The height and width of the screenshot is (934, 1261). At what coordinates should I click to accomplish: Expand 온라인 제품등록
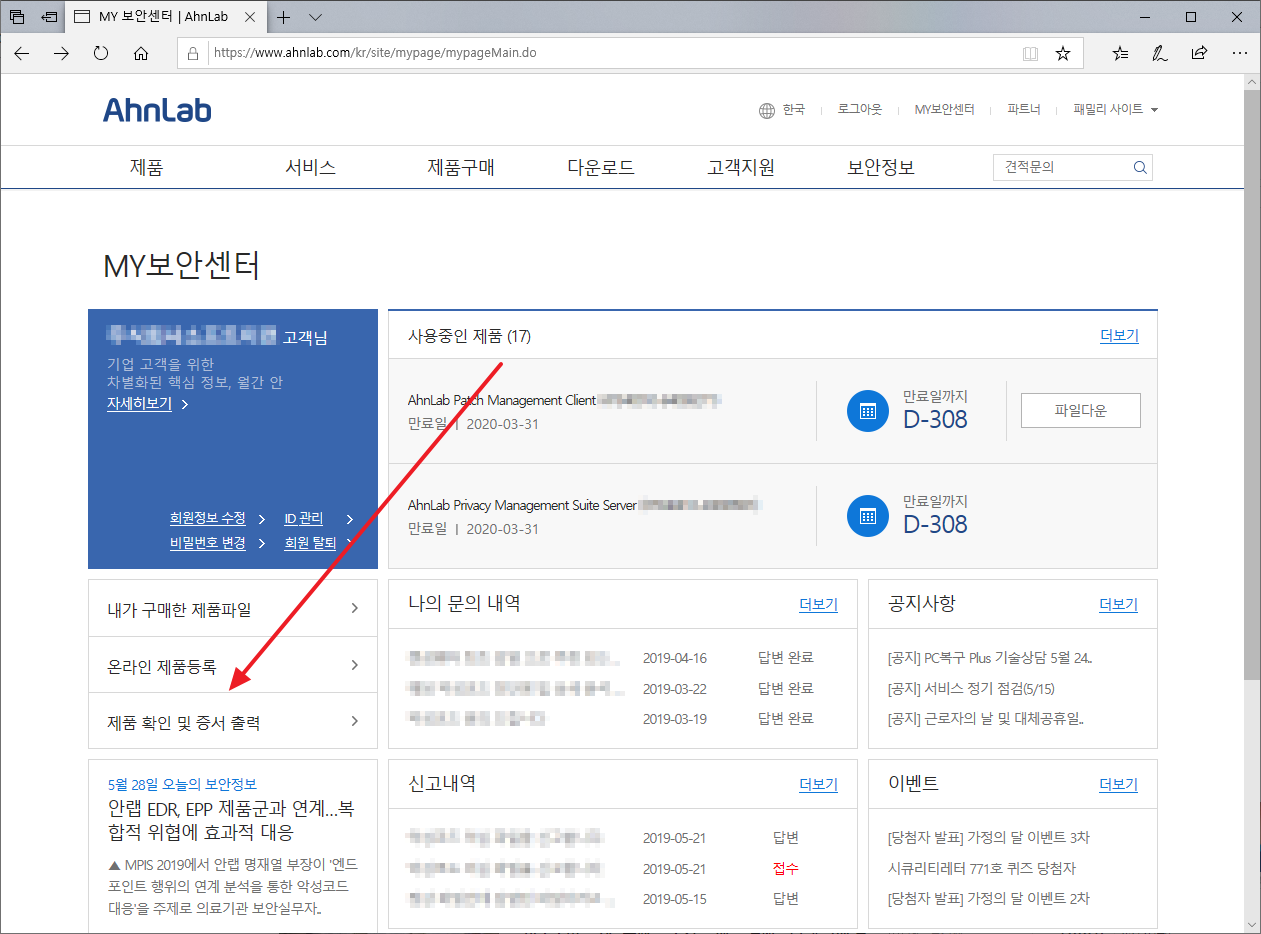[x=233, y=665]
